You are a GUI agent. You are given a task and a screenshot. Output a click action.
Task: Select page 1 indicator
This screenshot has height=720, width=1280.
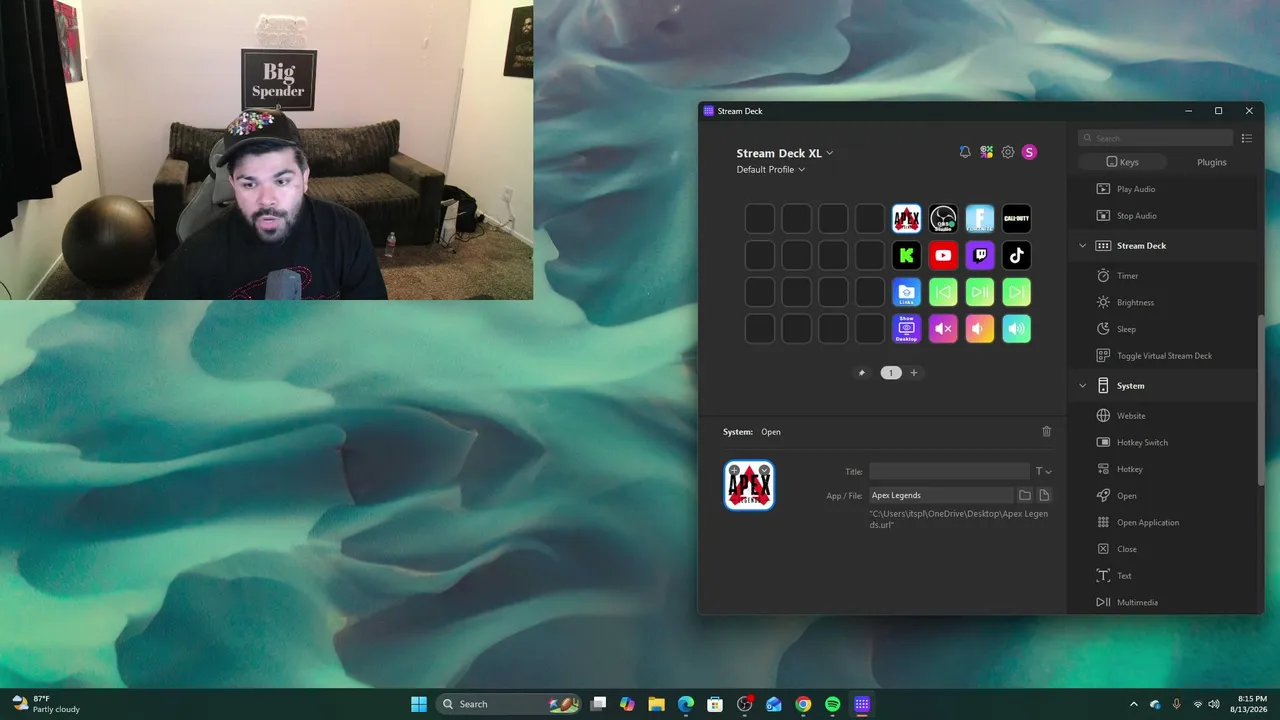click(891, 373)
